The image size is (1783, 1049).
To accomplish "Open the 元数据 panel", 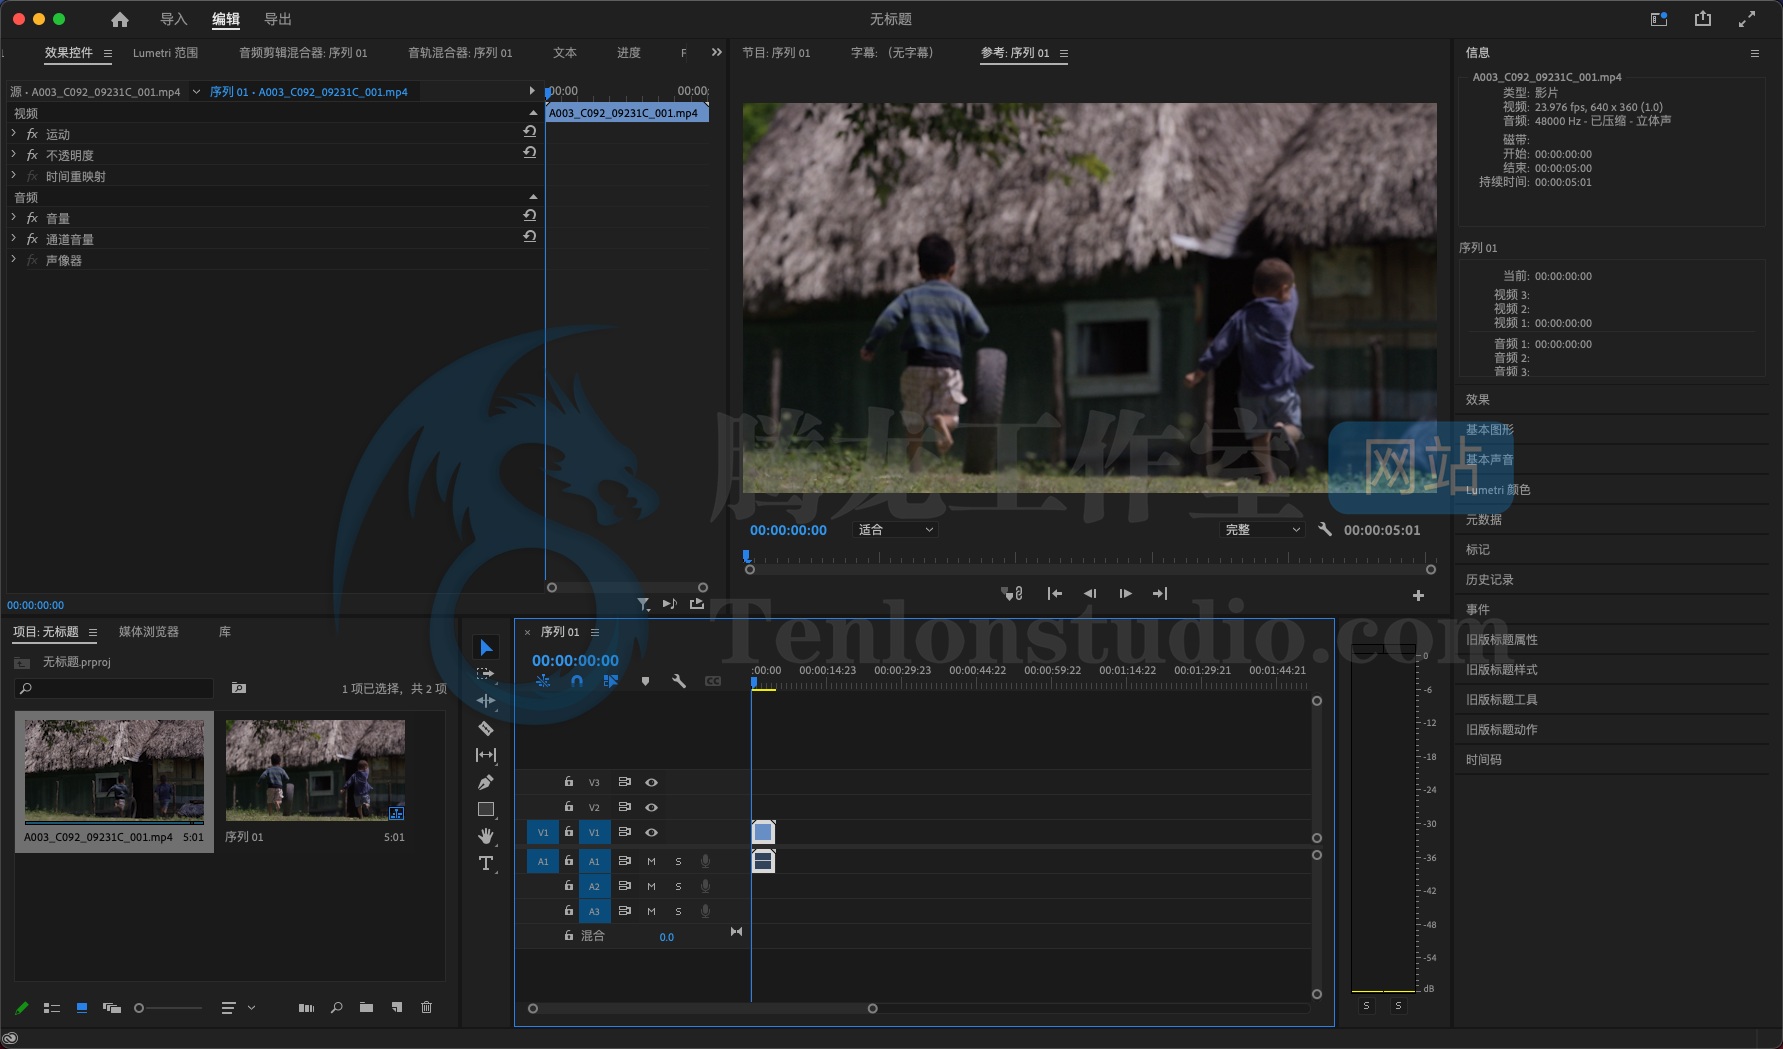I will click(x=1484, y=520).
